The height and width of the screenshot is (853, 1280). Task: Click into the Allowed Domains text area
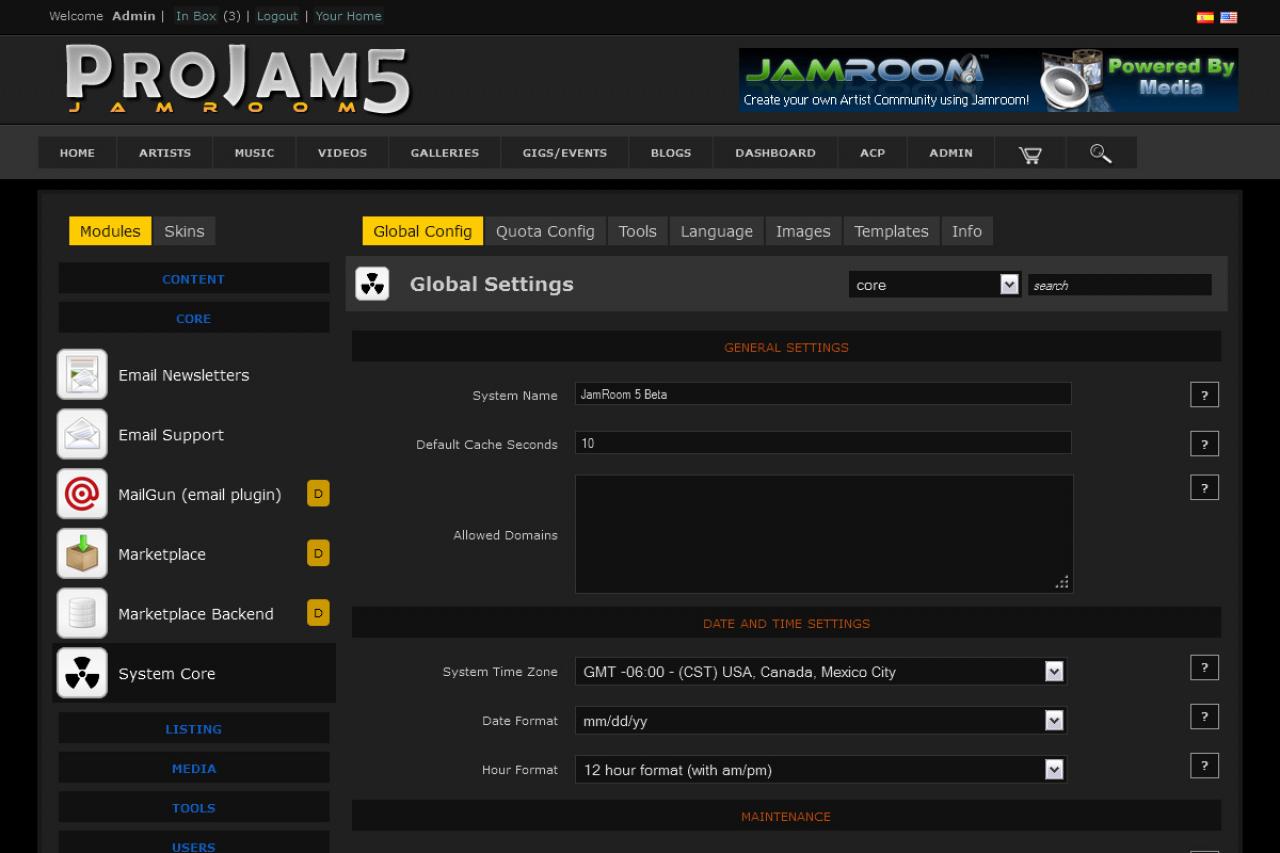click(823, 534)
